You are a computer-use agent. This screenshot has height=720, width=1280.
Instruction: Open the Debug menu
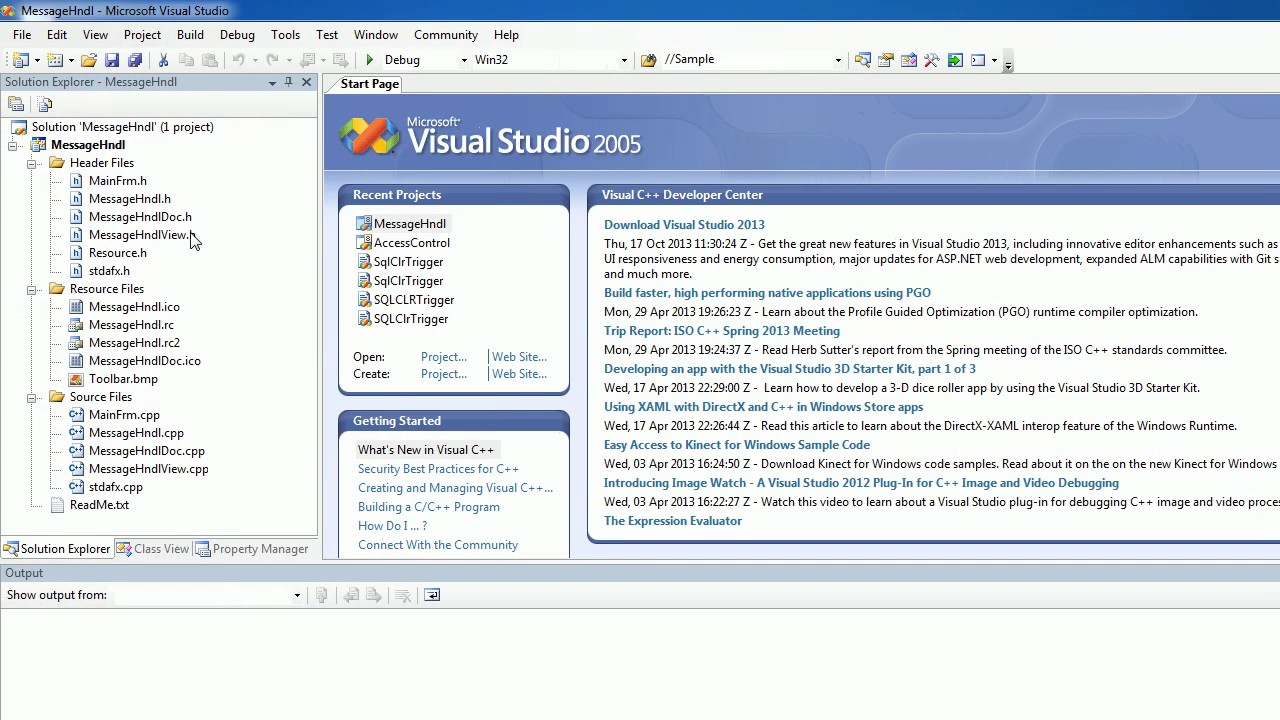pos(237,34)
